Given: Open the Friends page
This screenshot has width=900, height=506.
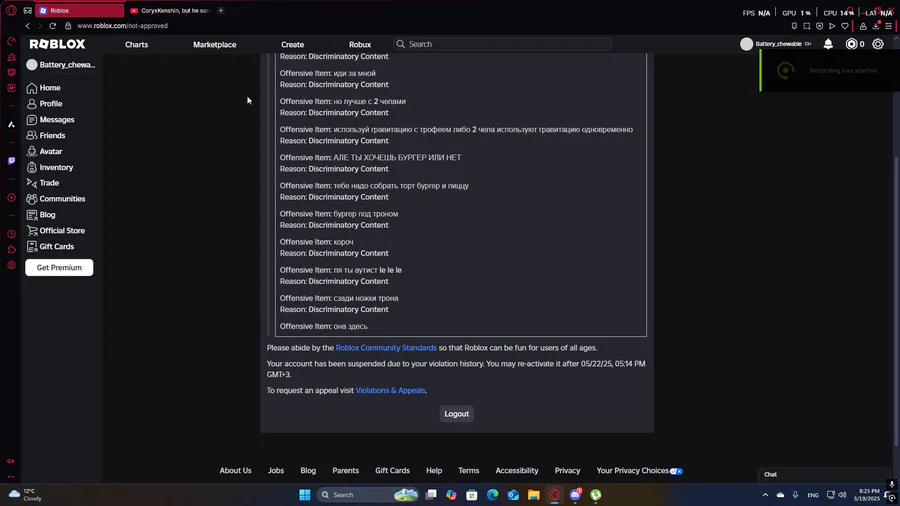Looking at the screenshot, I should tap(46, 135).
